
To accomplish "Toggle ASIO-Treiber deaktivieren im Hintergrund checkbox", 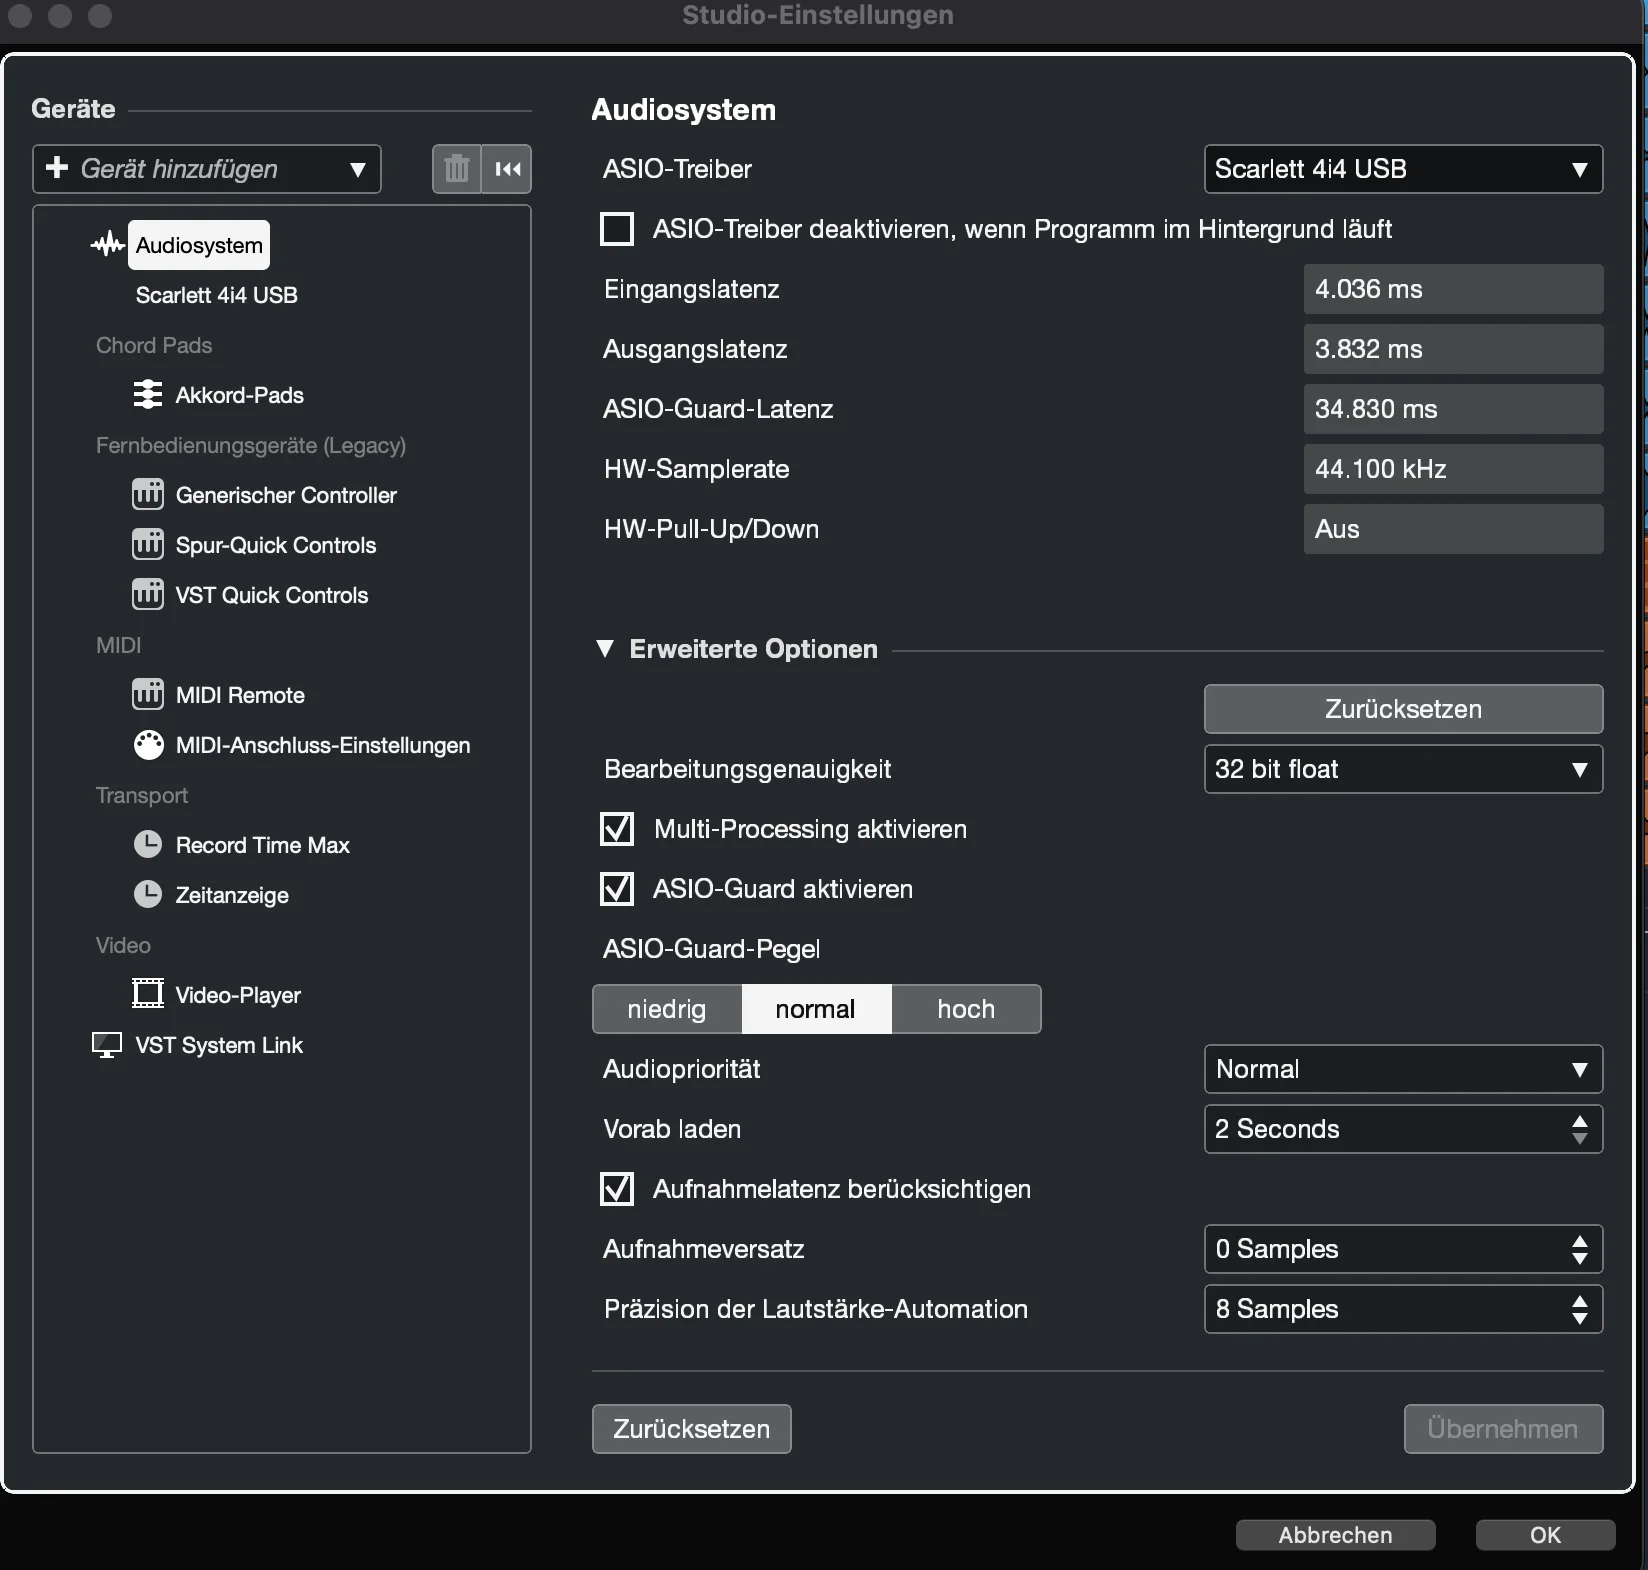I will pos(617,229).
